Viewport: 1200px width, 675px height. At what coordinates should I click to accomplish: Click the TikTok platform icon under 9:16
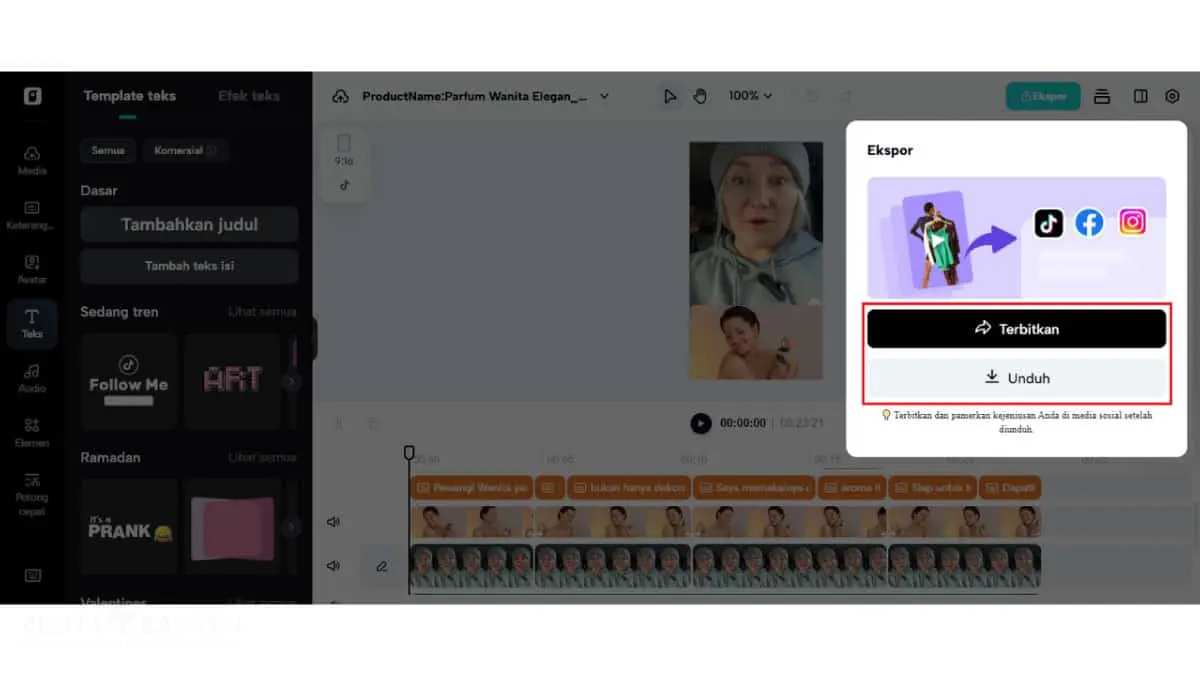tap(344, 185)
